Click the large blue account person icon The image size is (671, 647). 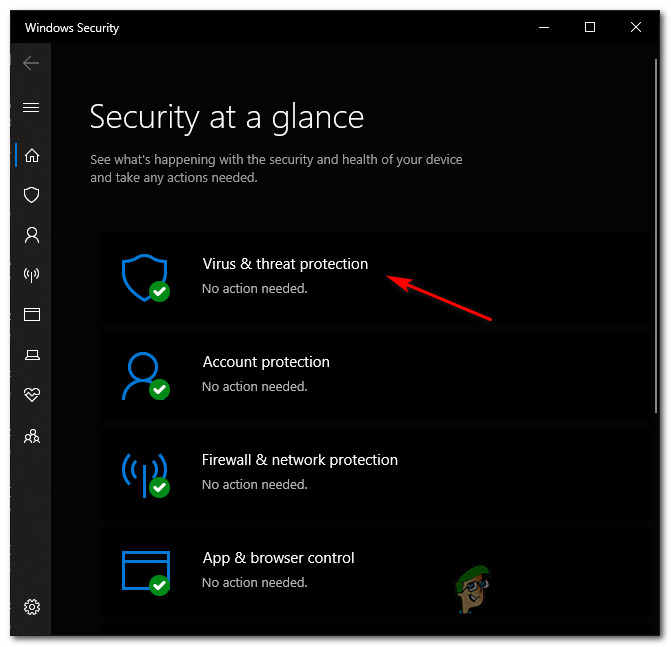pyautogui.click(x=145, y=376)
